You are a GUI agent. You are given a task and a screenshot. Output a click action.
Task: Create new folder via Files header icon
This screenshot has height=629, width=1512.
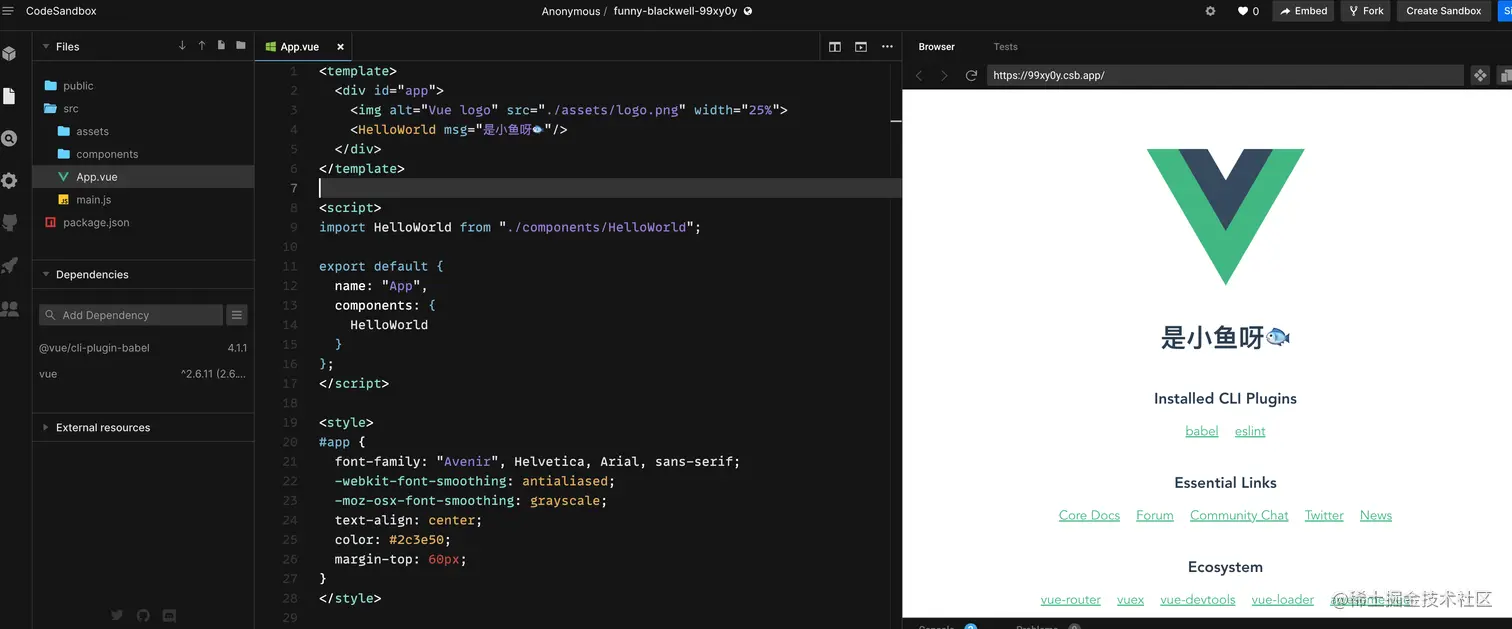coord(241,46)
